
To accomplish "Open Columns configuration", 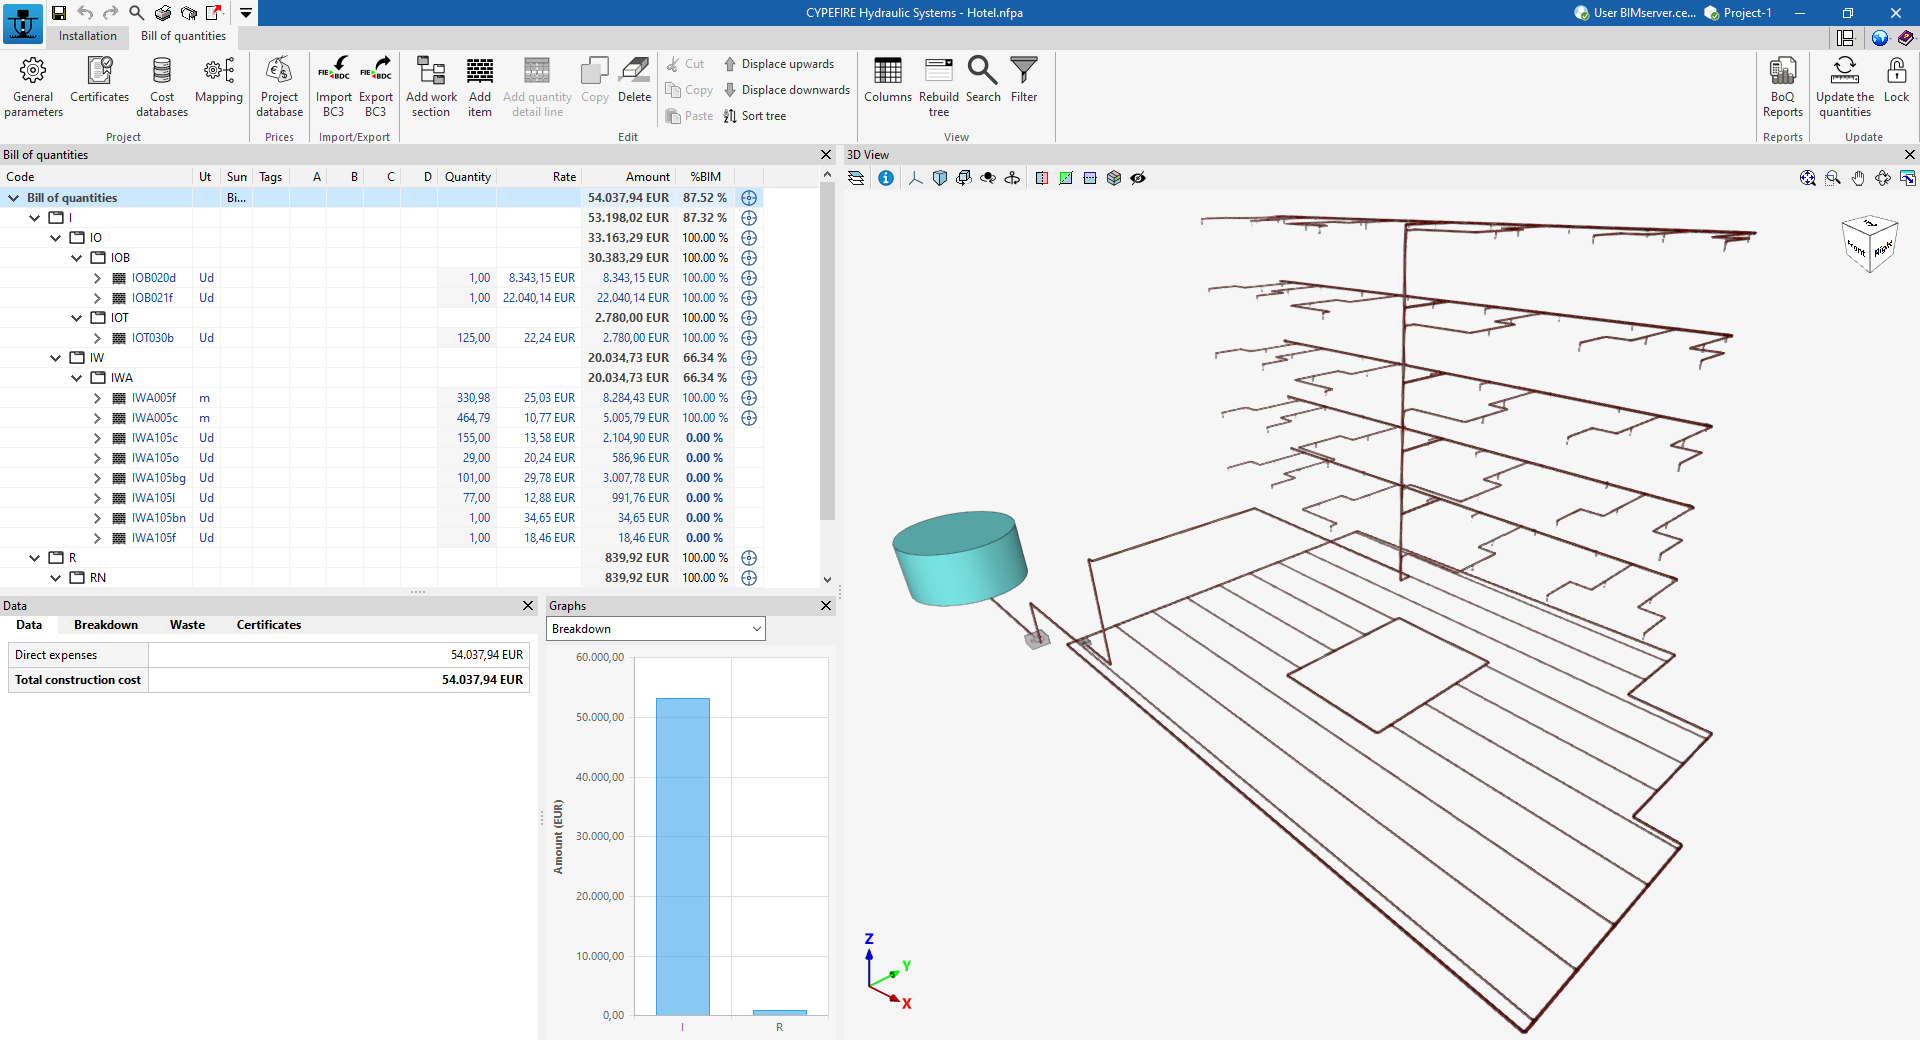I will (888, 80).
